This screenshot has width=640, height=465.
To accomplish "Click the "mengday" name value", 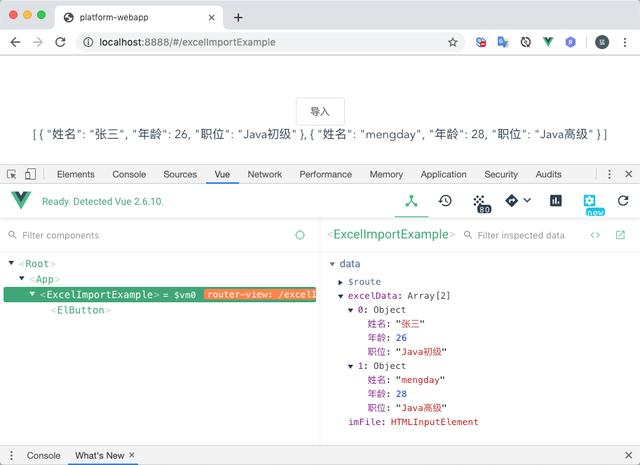I will coord(420,380).
